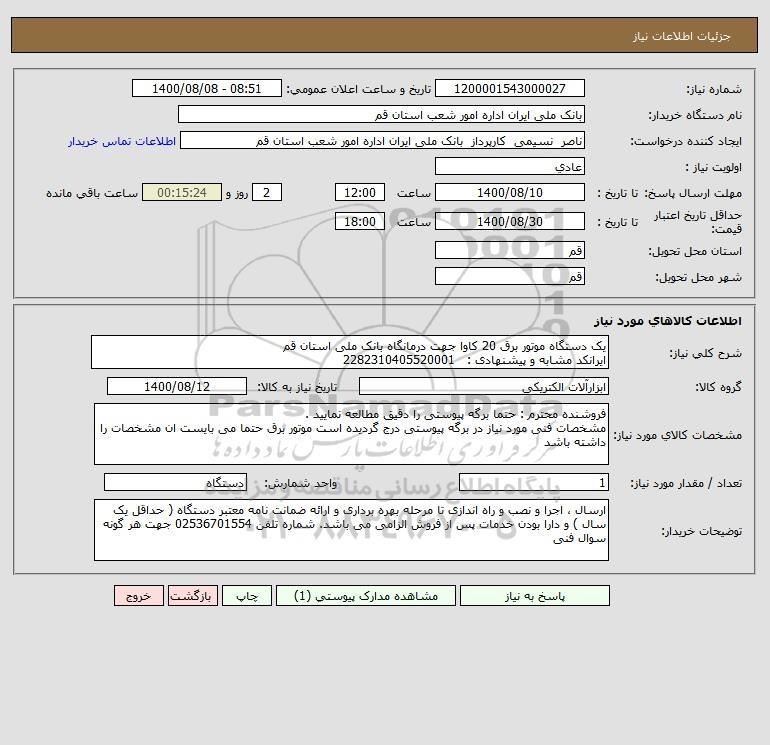
Task: Click the response deadline date 1400/08/10
Action: [510, 193]
